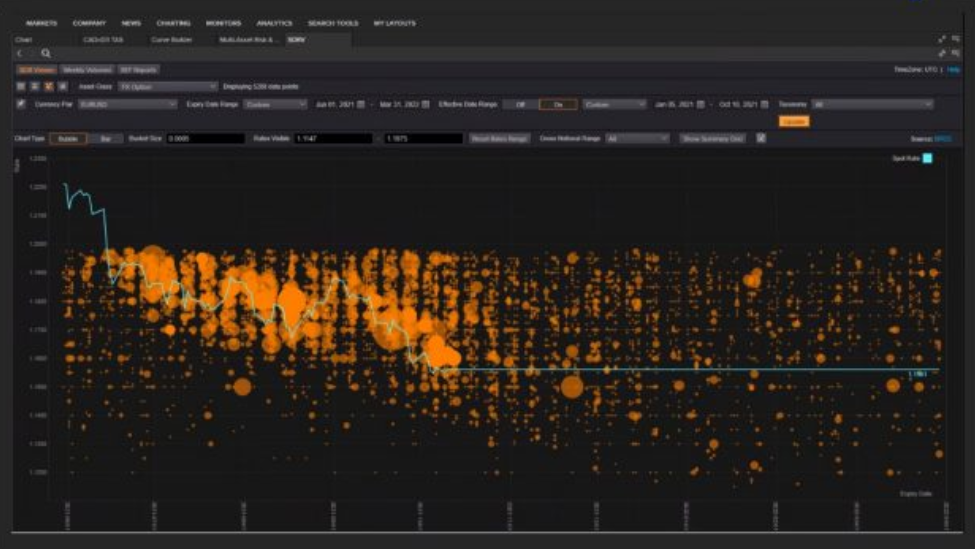Click the edit icon beside Currency Pair

pyautogui.click(x=22, y=104)
